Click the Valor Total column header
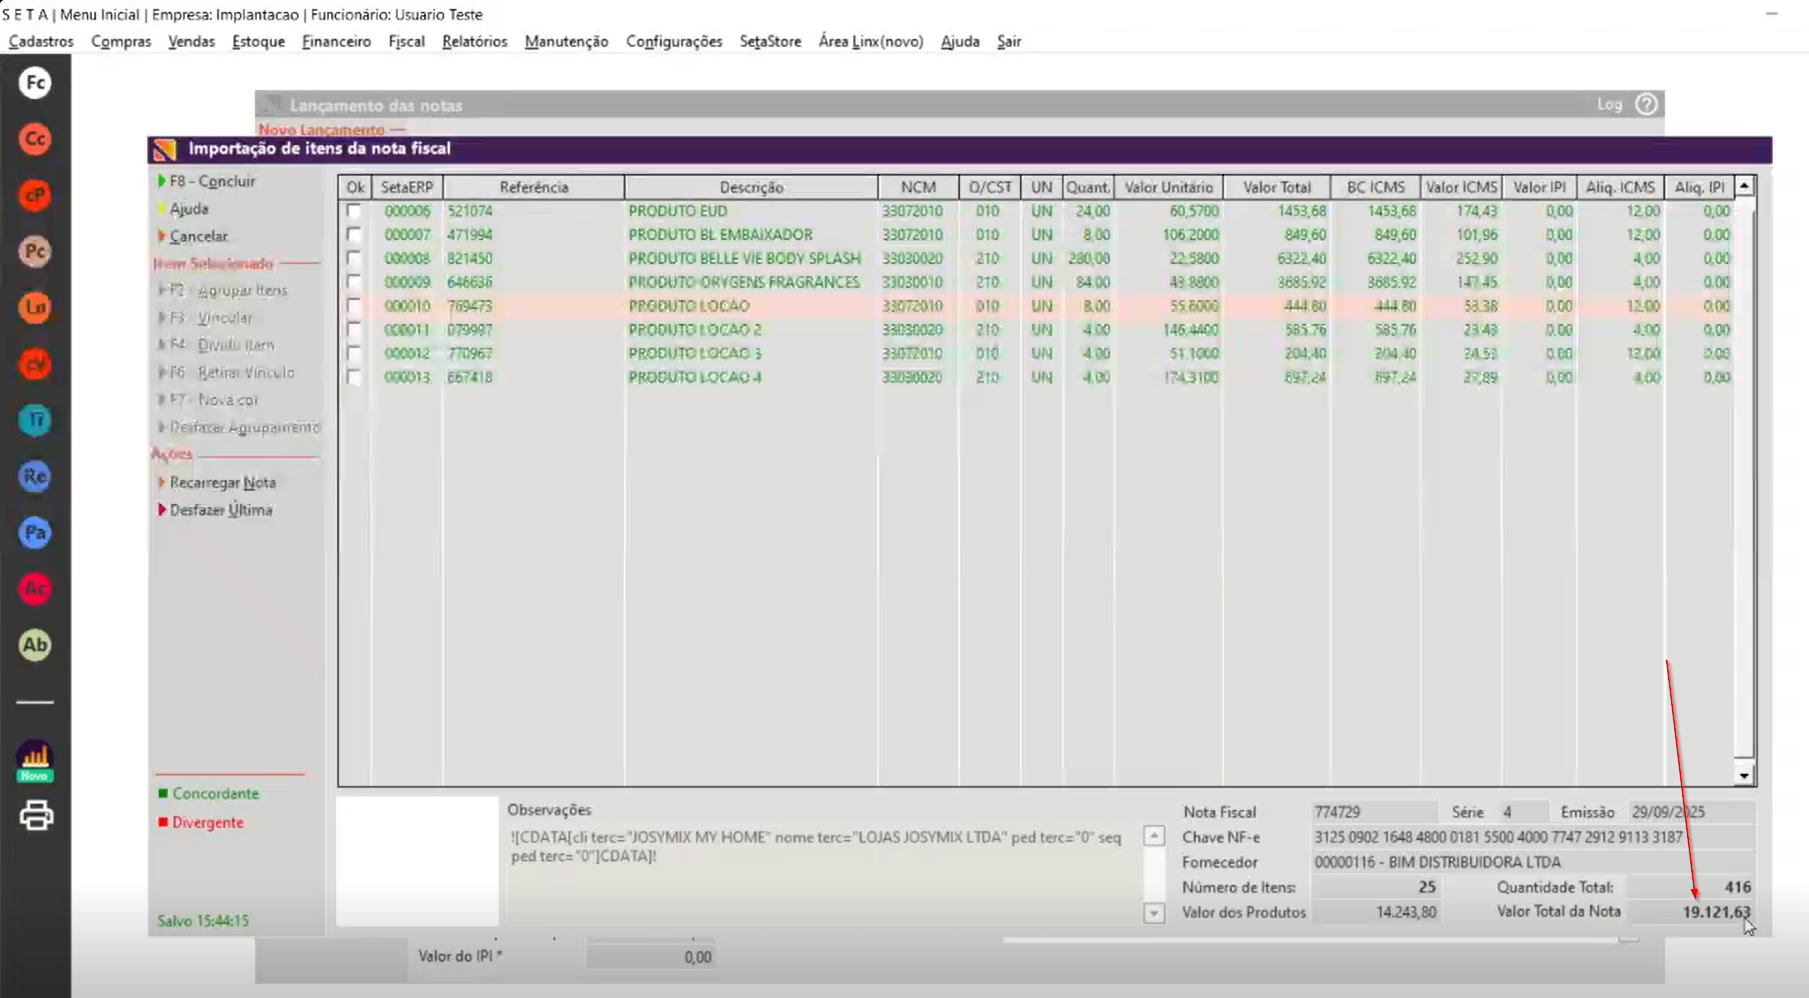The width and height of the screenshot is (1809, 998). point(1277,187)
